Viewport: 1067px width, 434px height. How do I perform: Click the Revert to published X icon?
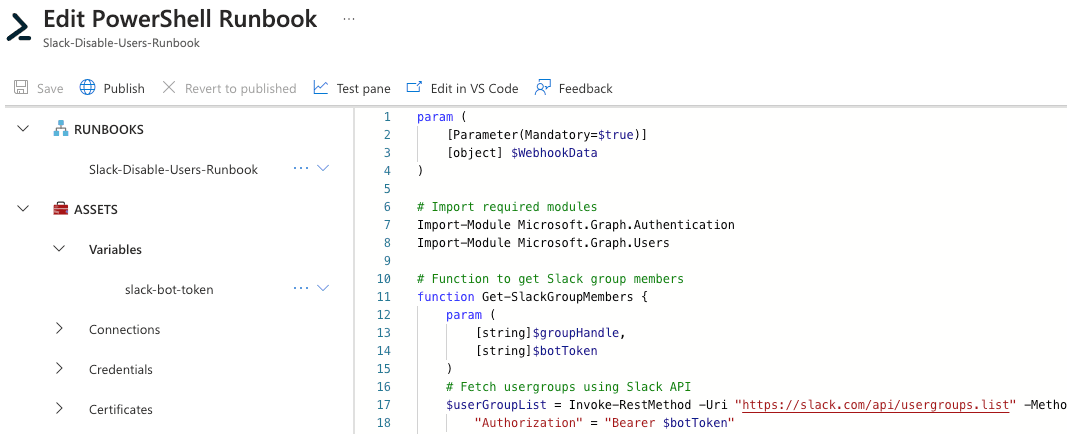tap(169, 88)
